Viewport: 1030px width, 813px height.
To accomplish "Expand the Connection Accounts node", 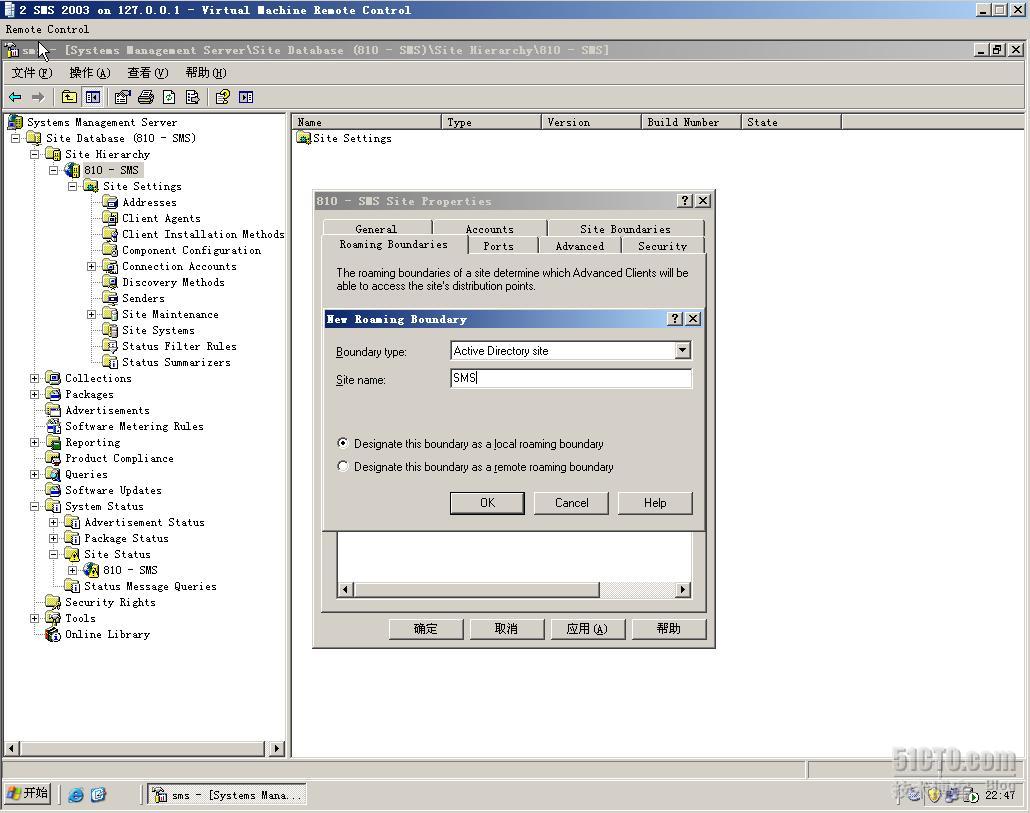I will coord(92,267).
